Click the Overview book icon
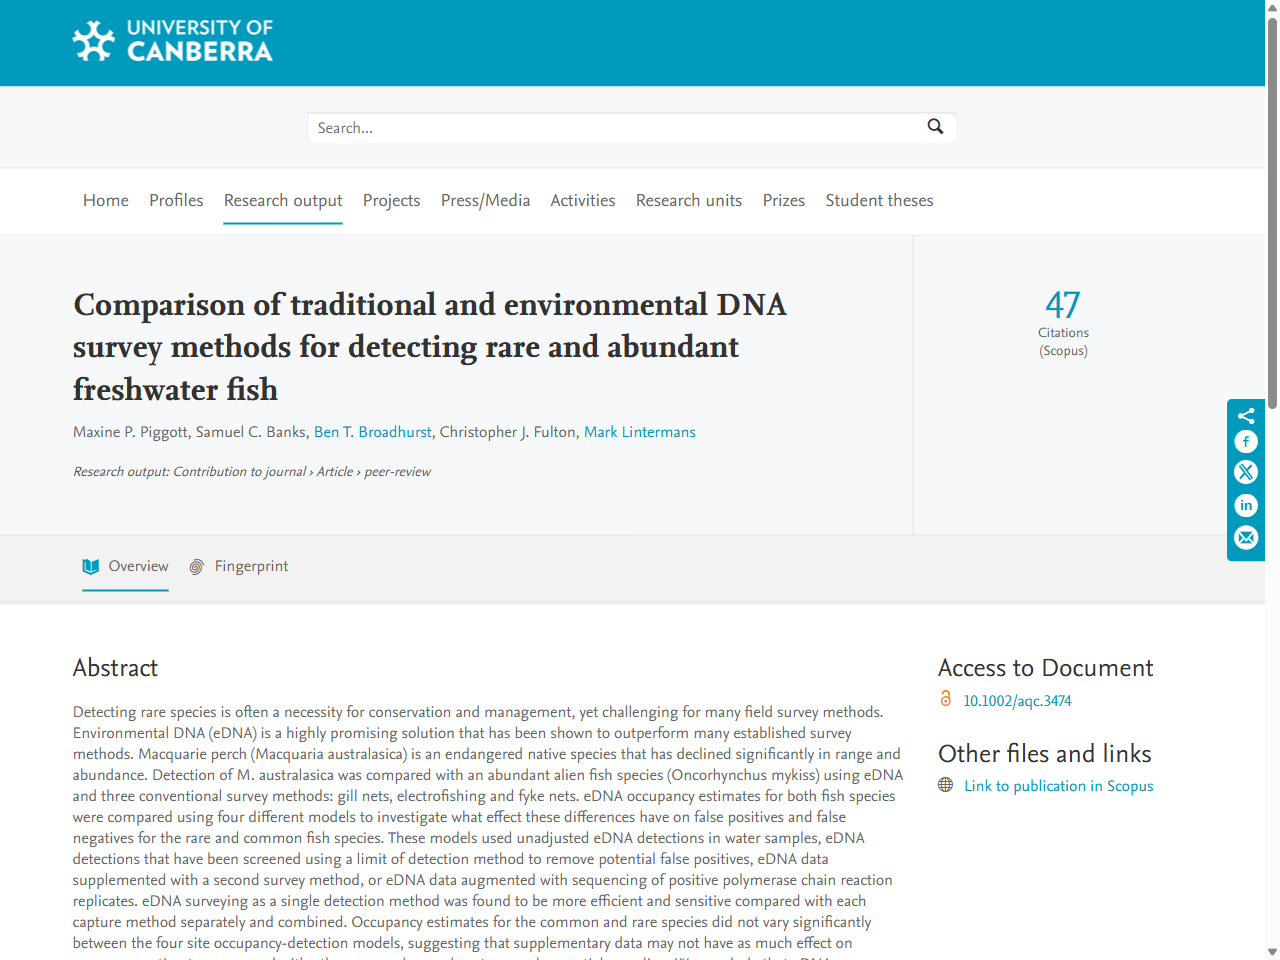 (x=91, y=566)
